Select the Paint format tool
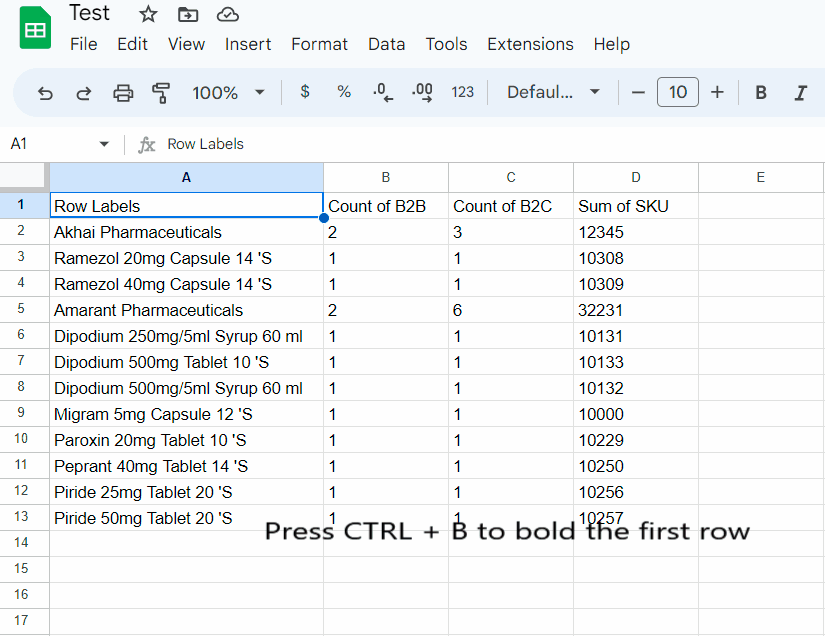This screenshot has width=825, height=636. (160, 92)
